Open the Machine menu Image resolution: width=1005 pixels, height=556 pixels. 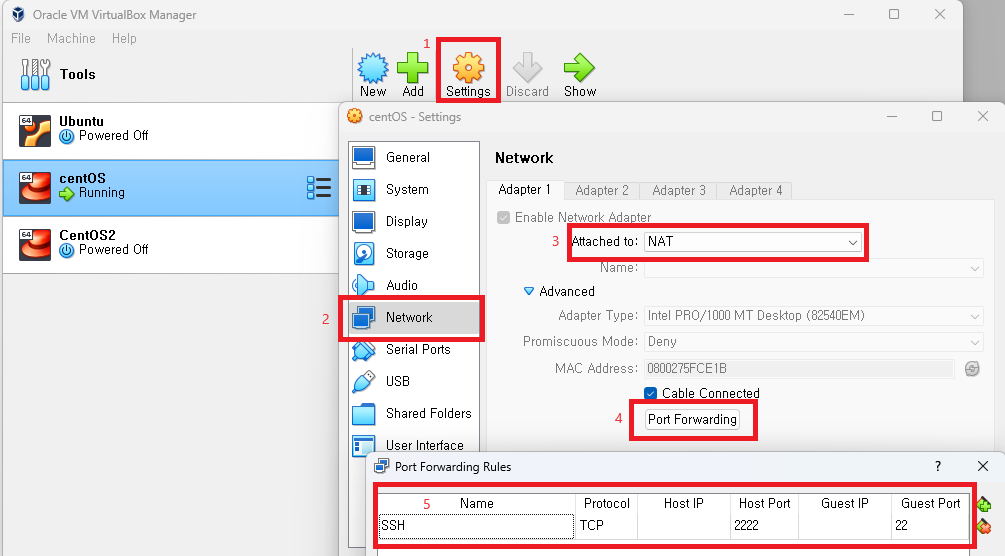(x=71, y=38)
